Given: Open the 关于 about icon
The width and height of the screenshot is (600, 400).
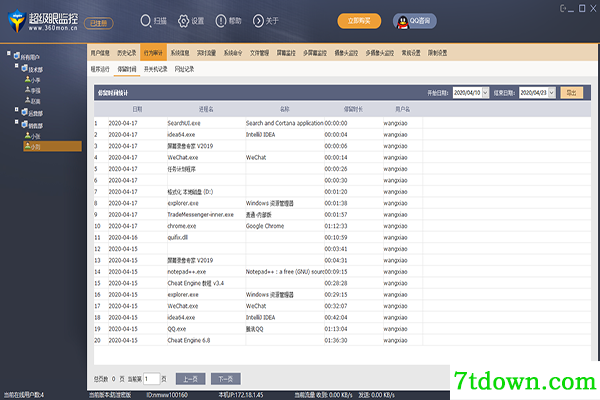Looking at the screenshot, I should 258,21.
